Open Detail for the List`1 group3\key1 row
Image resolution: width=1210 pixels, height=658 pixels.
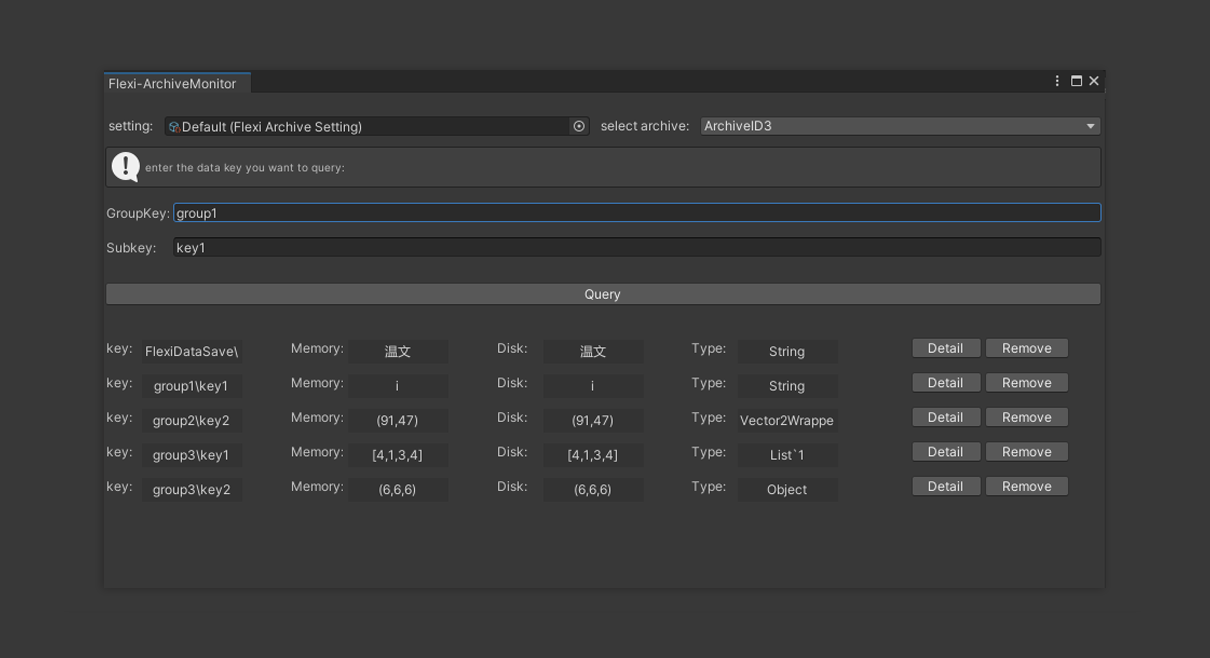945,451
